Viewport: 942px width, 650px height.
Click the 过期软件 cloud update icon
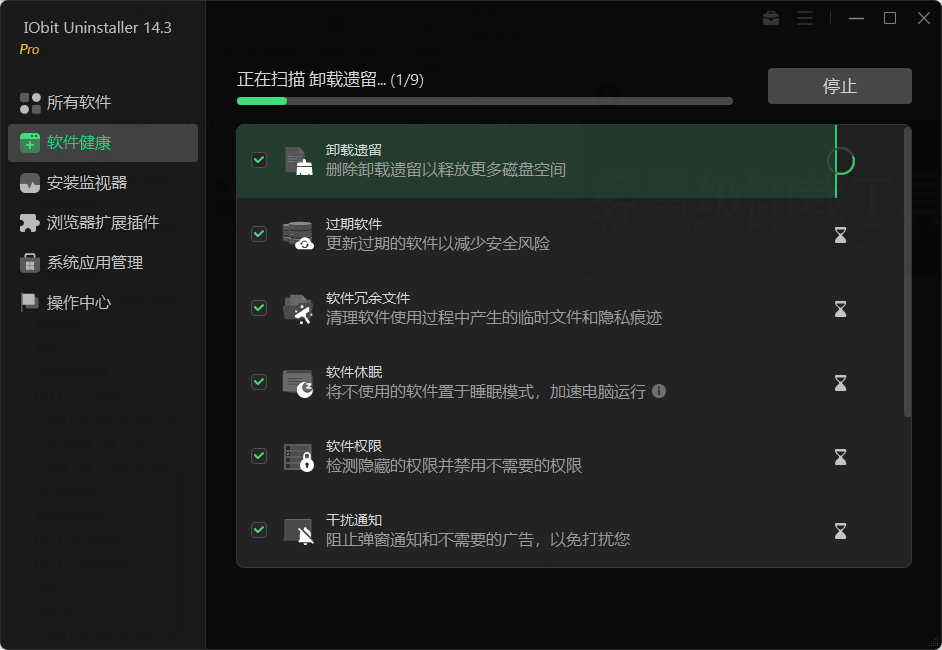pyautogui.click(x=299, y=235)
